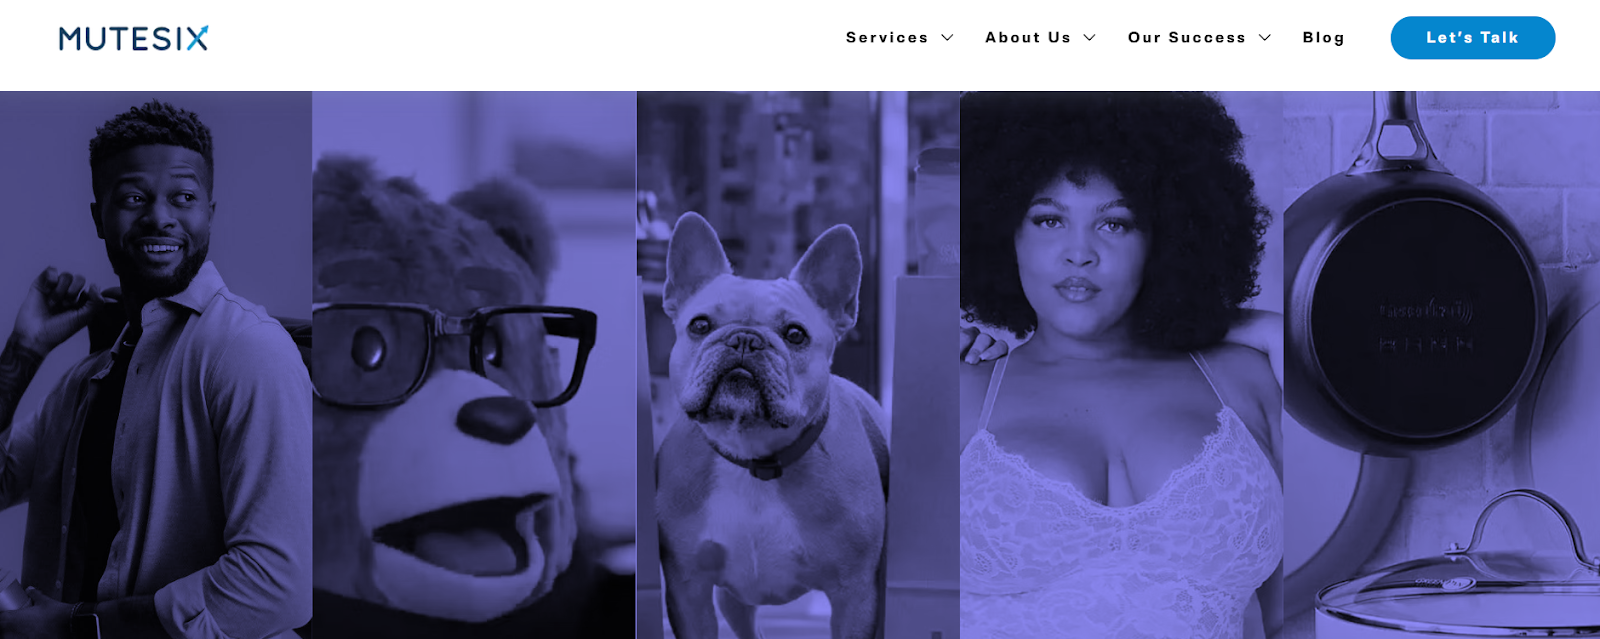The image size is (1600, 639).
Task: Expand the About Us chevron arrow
Action: (x=1090, y=38)
